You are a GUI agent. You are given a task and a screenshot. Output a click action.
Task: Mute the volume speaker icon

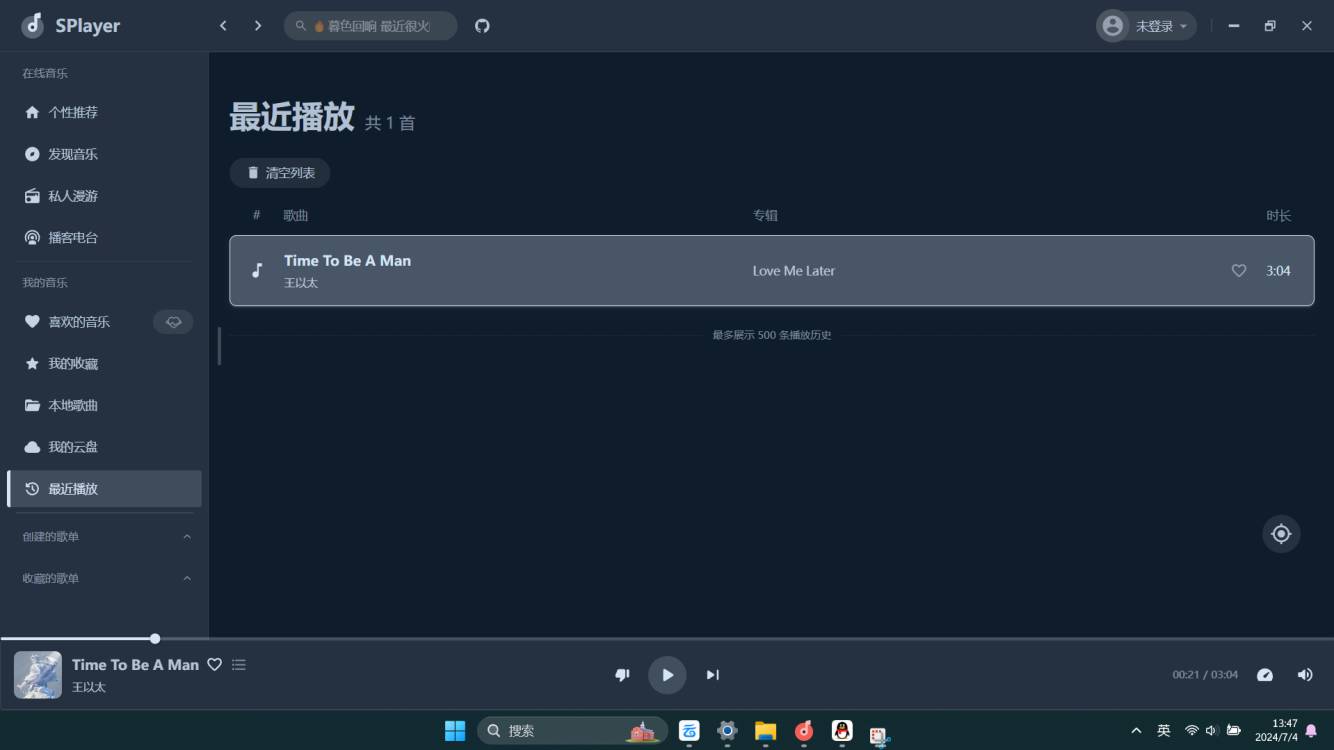pos(1305,675)
